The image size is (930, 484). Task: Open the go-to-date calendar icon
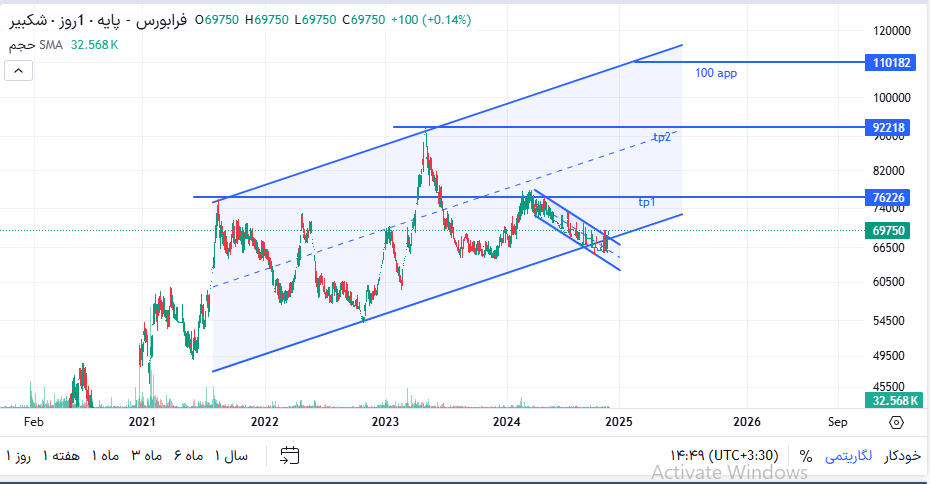[x=289, y=456]
